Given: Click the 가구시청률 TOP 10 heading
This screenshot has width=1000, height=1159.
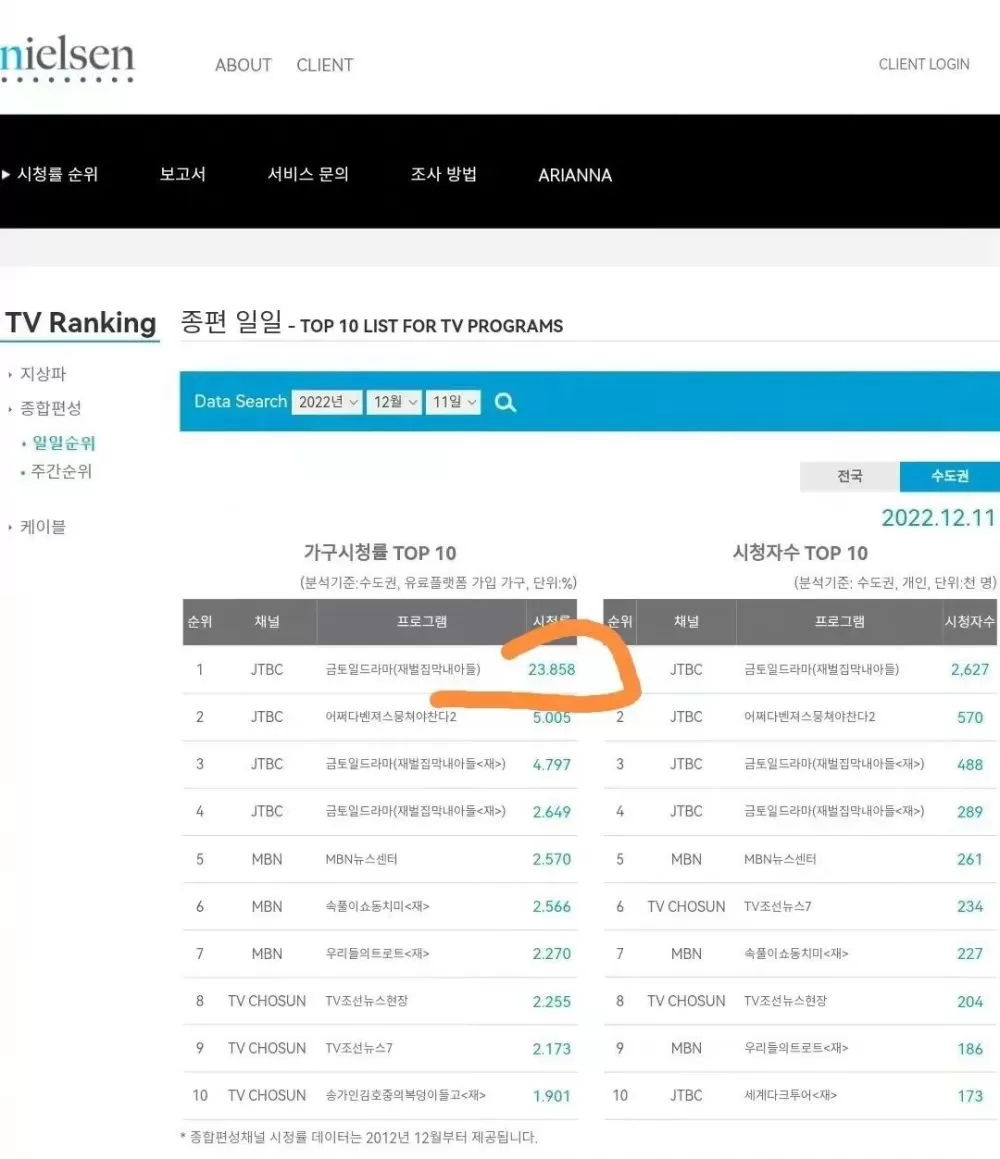Looking at the screenshot, I should 380,553.
